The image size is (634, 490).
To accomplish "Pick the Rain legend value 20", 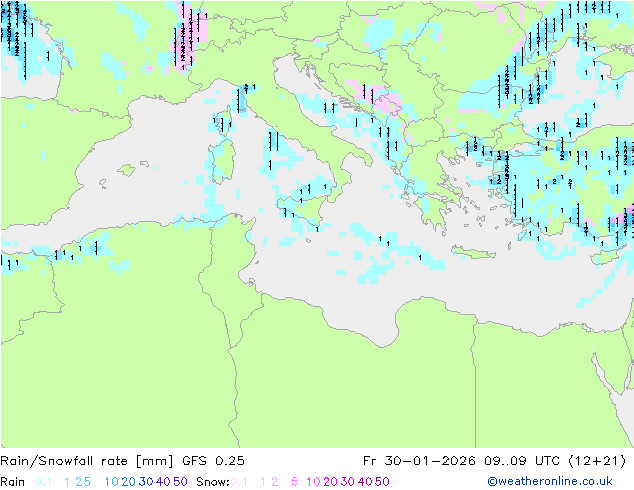I will [x=129, y=482].
